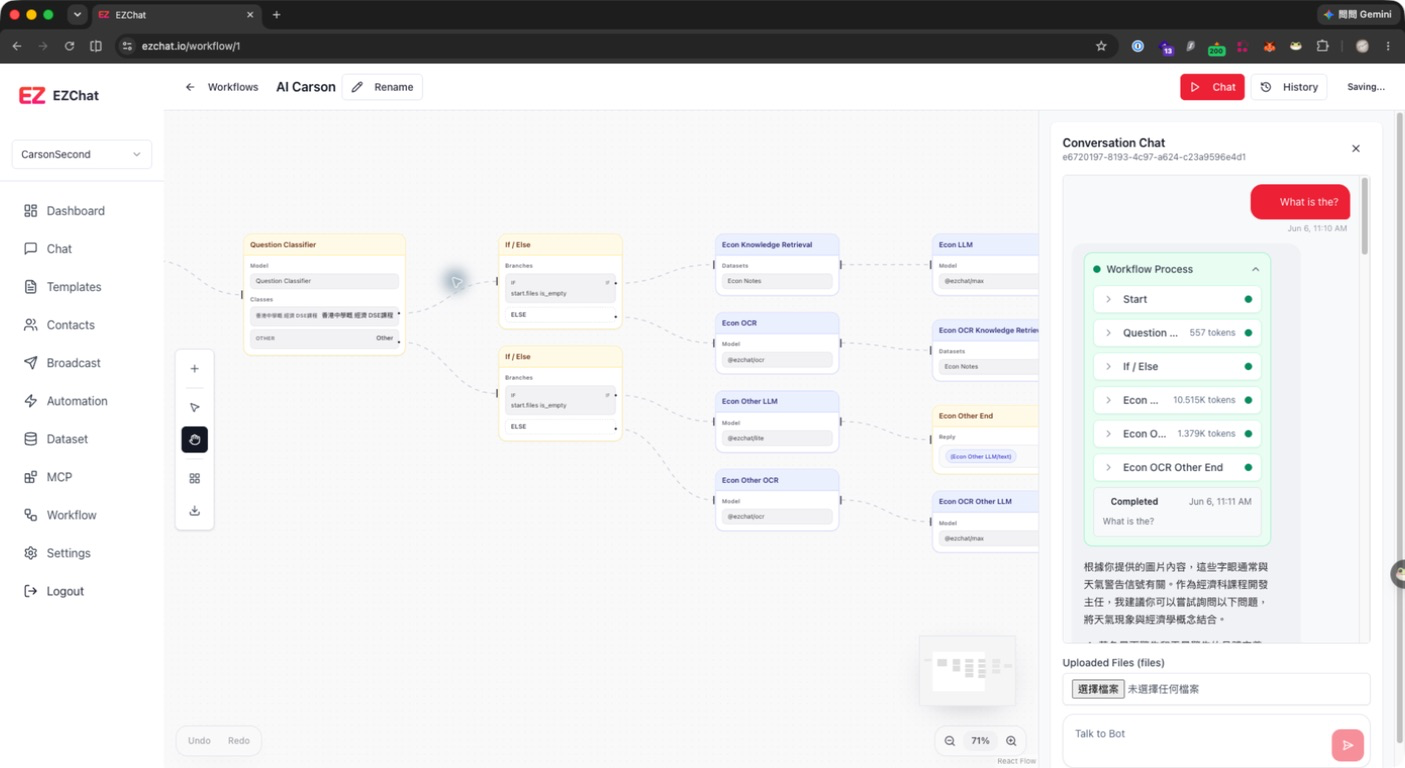
Task: Select the pointer tool in canvas toolbar
Action: pyautogui.click(x=194, y=407)
